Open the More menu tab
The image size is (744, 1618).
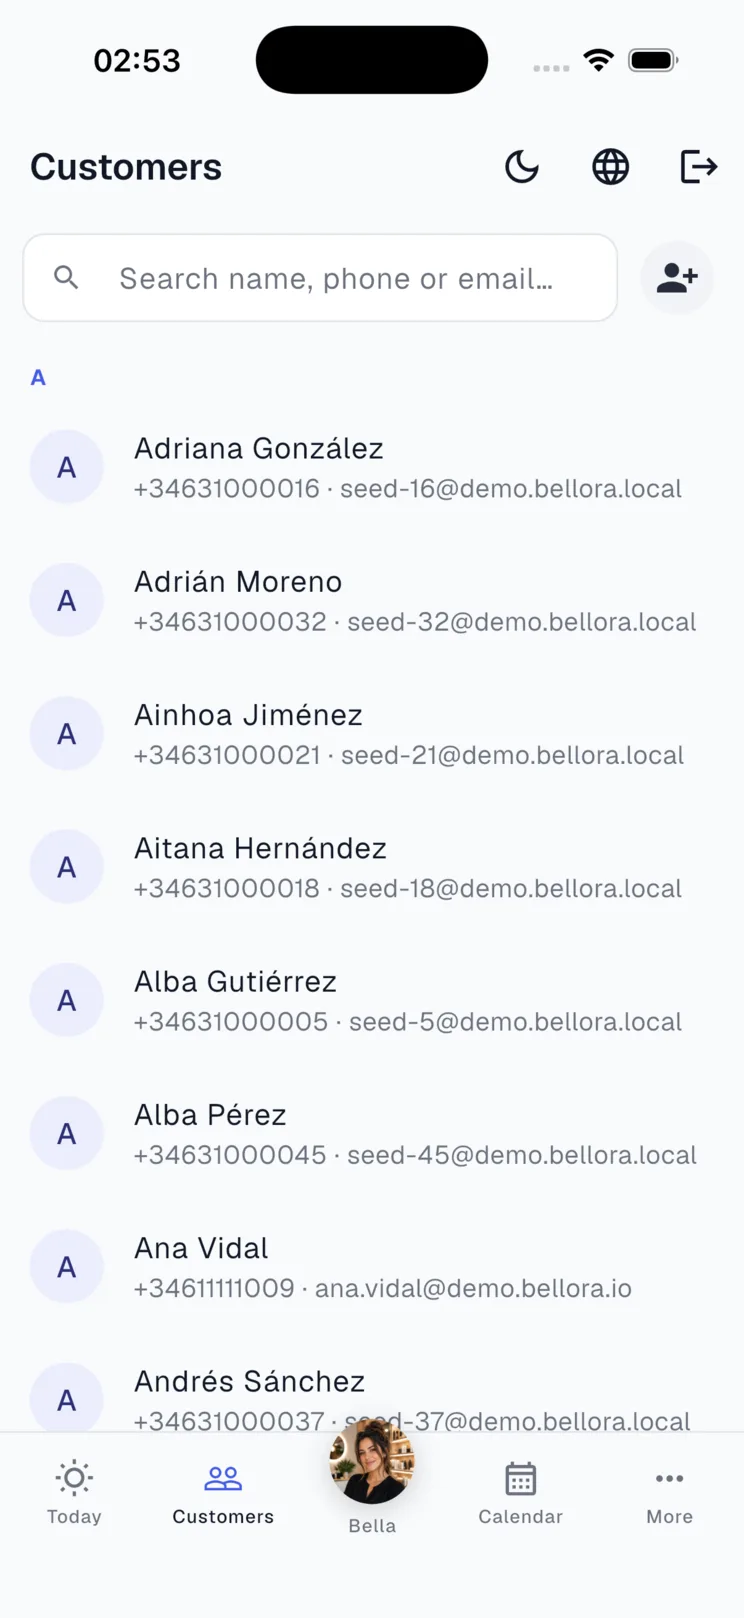click(x=669, y=1492)
